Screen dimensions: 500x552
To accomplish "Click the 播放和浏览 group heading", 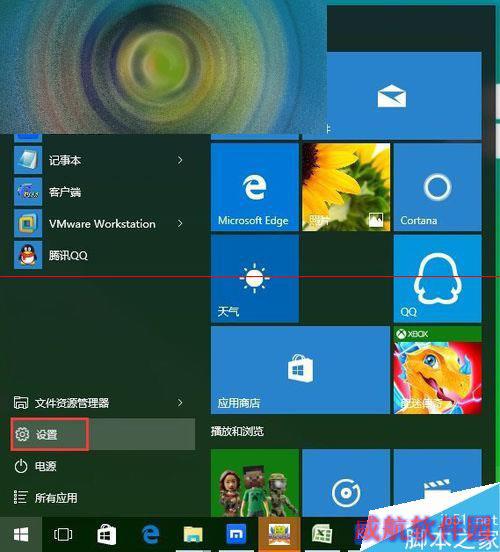I will (x=237, y=431).
